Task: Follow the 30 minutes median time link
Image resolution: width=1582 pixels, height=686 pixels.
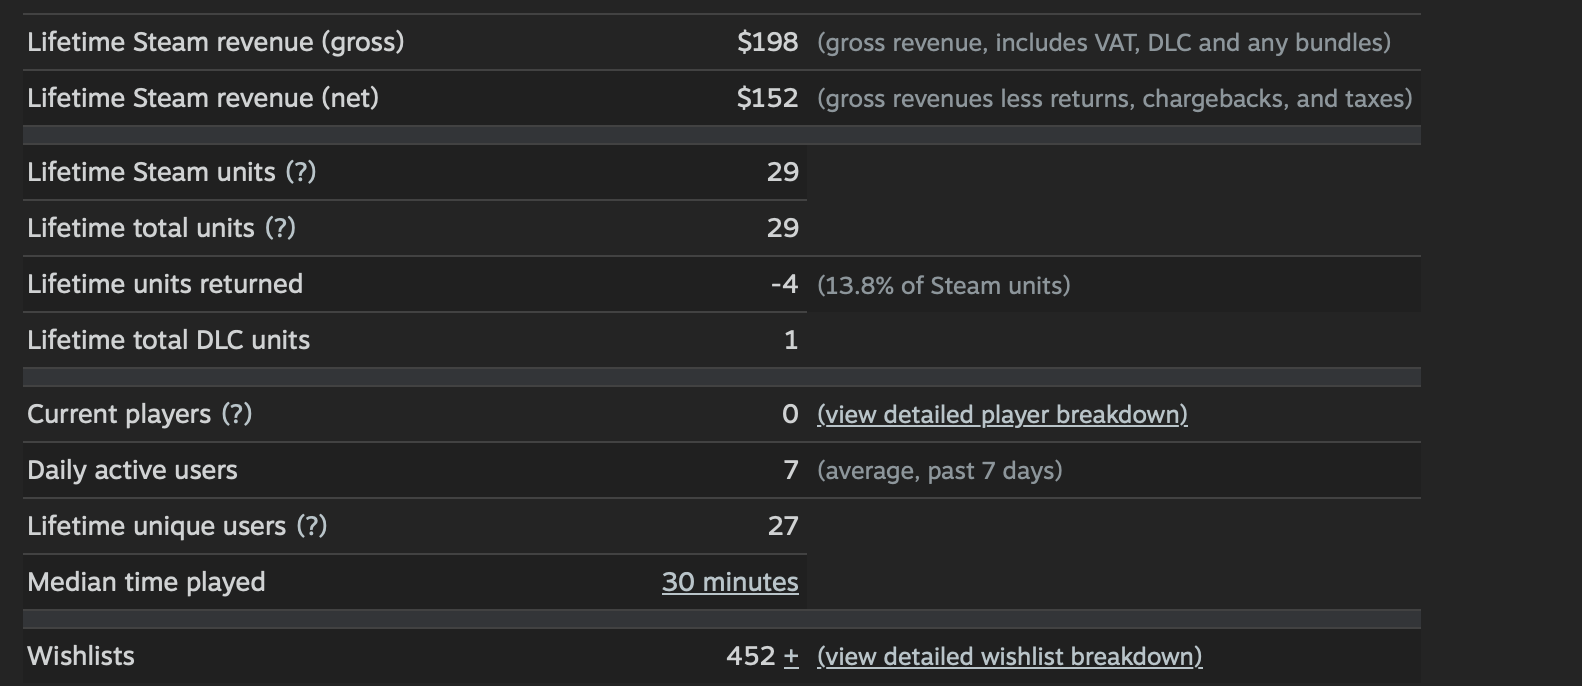Action: coord(730,582)
